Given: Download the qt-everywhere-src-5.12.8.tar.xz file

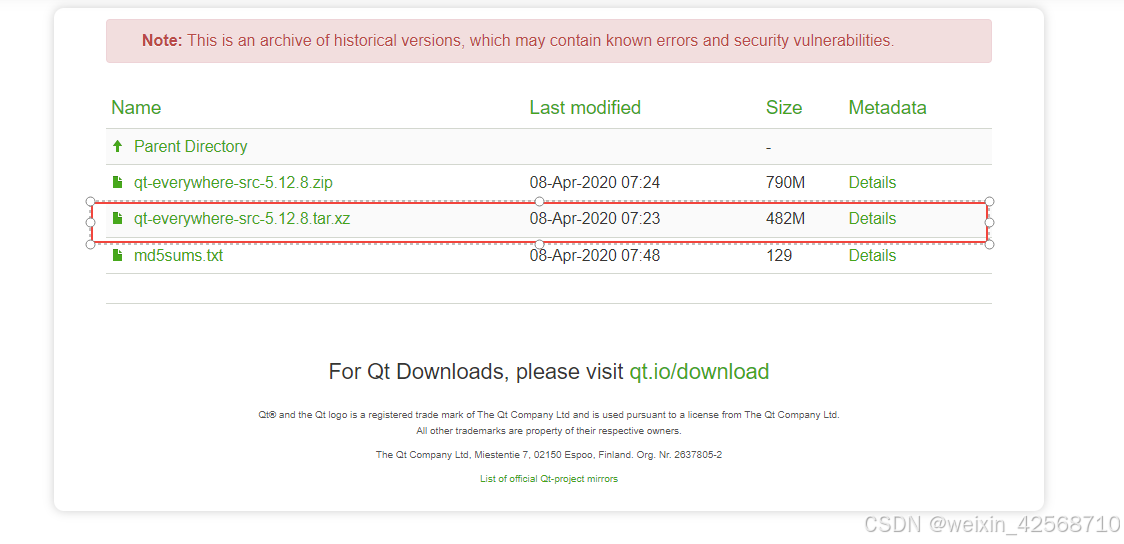Looking at the screenshot, I should point(242,219).
